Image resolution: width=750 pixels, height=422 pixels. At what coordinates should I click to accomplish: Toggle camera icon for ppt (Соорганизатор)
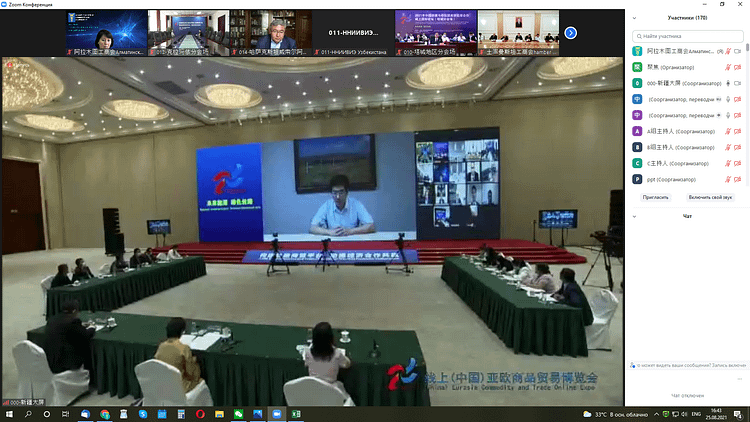point(738,179)
